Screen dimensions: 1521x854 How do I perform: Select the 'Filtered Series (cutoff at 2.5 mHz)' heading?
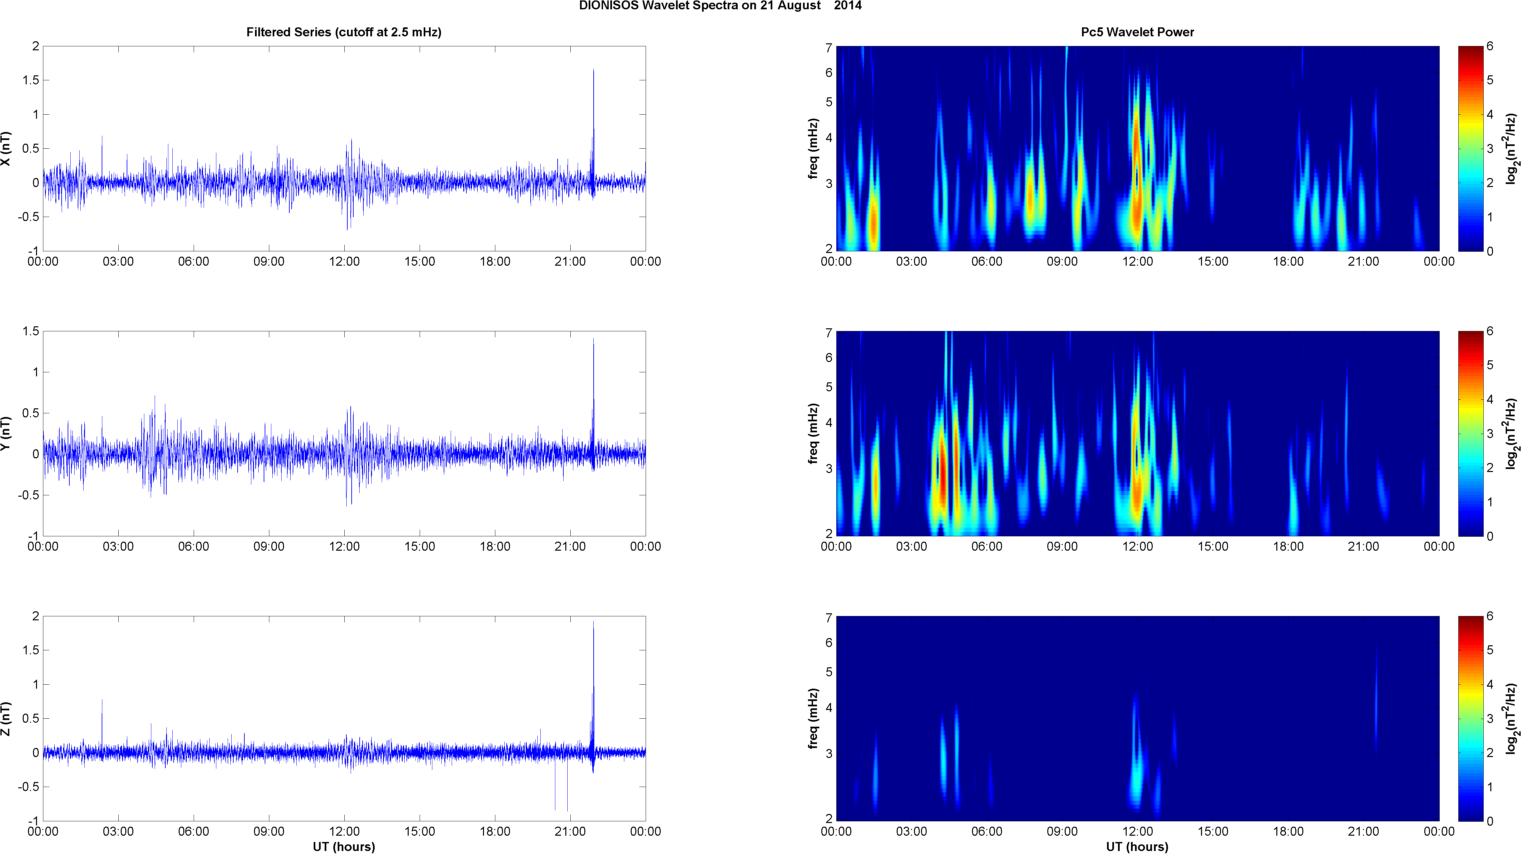coord(344,32)
